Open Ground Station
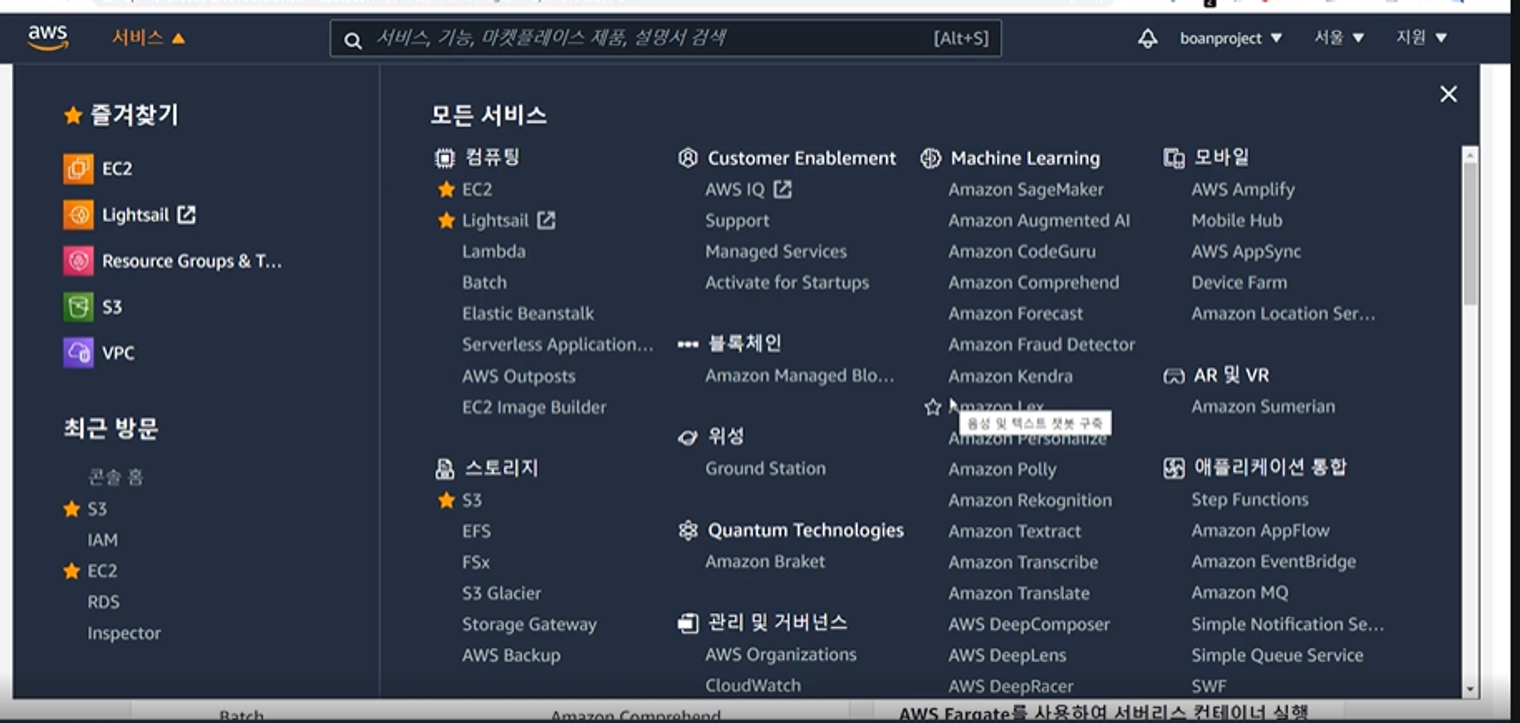The image size is (1520, 723). pos(765,468)
